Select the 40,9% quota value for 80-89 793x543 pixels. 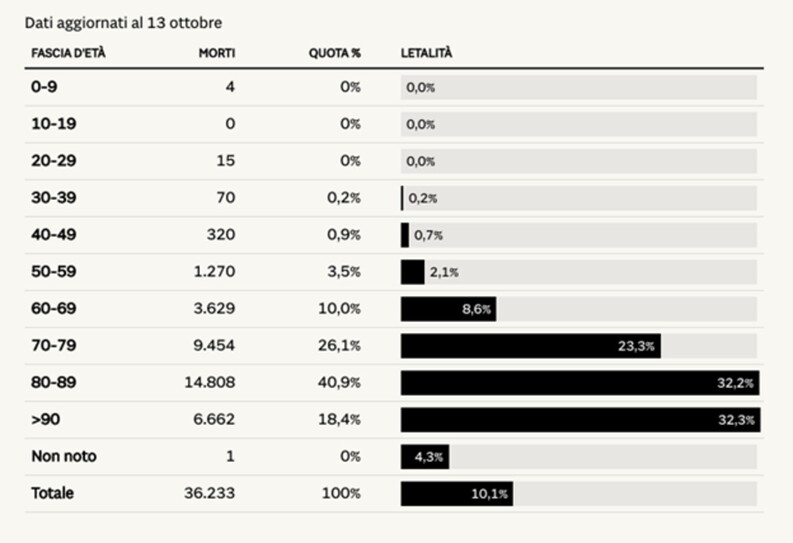point(340,383)
